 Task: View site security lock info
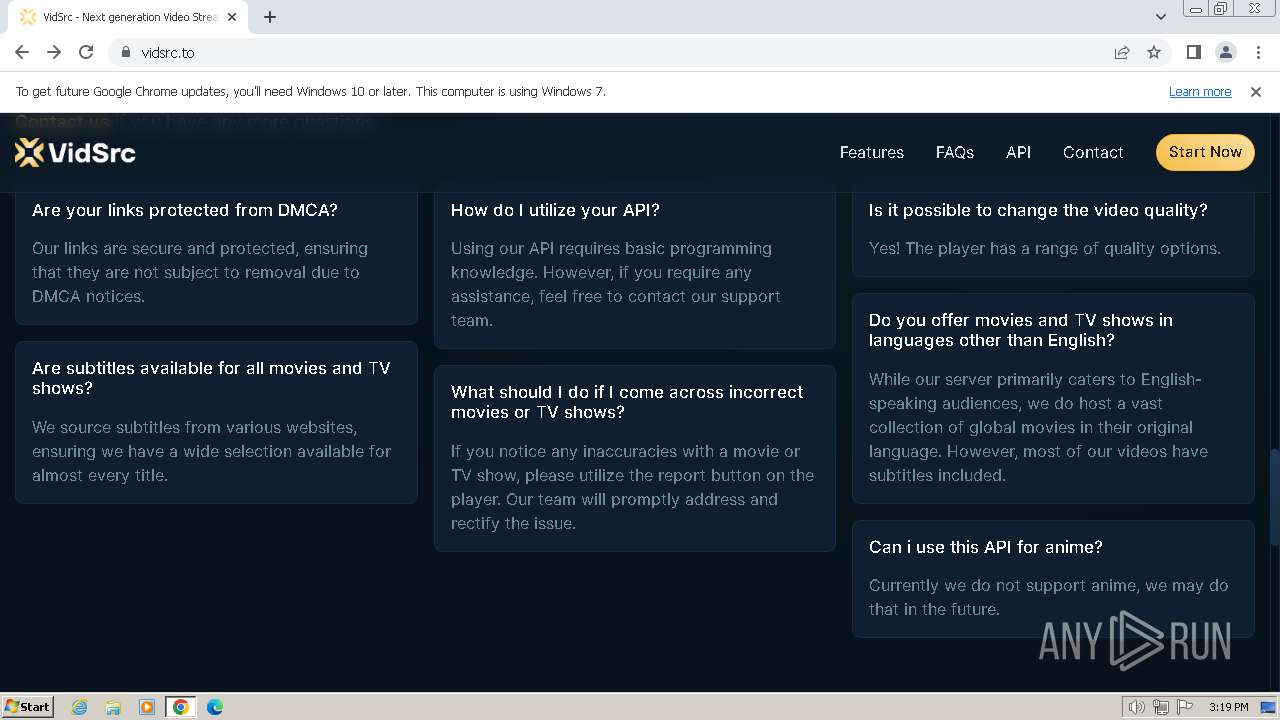tap(125, 52)
